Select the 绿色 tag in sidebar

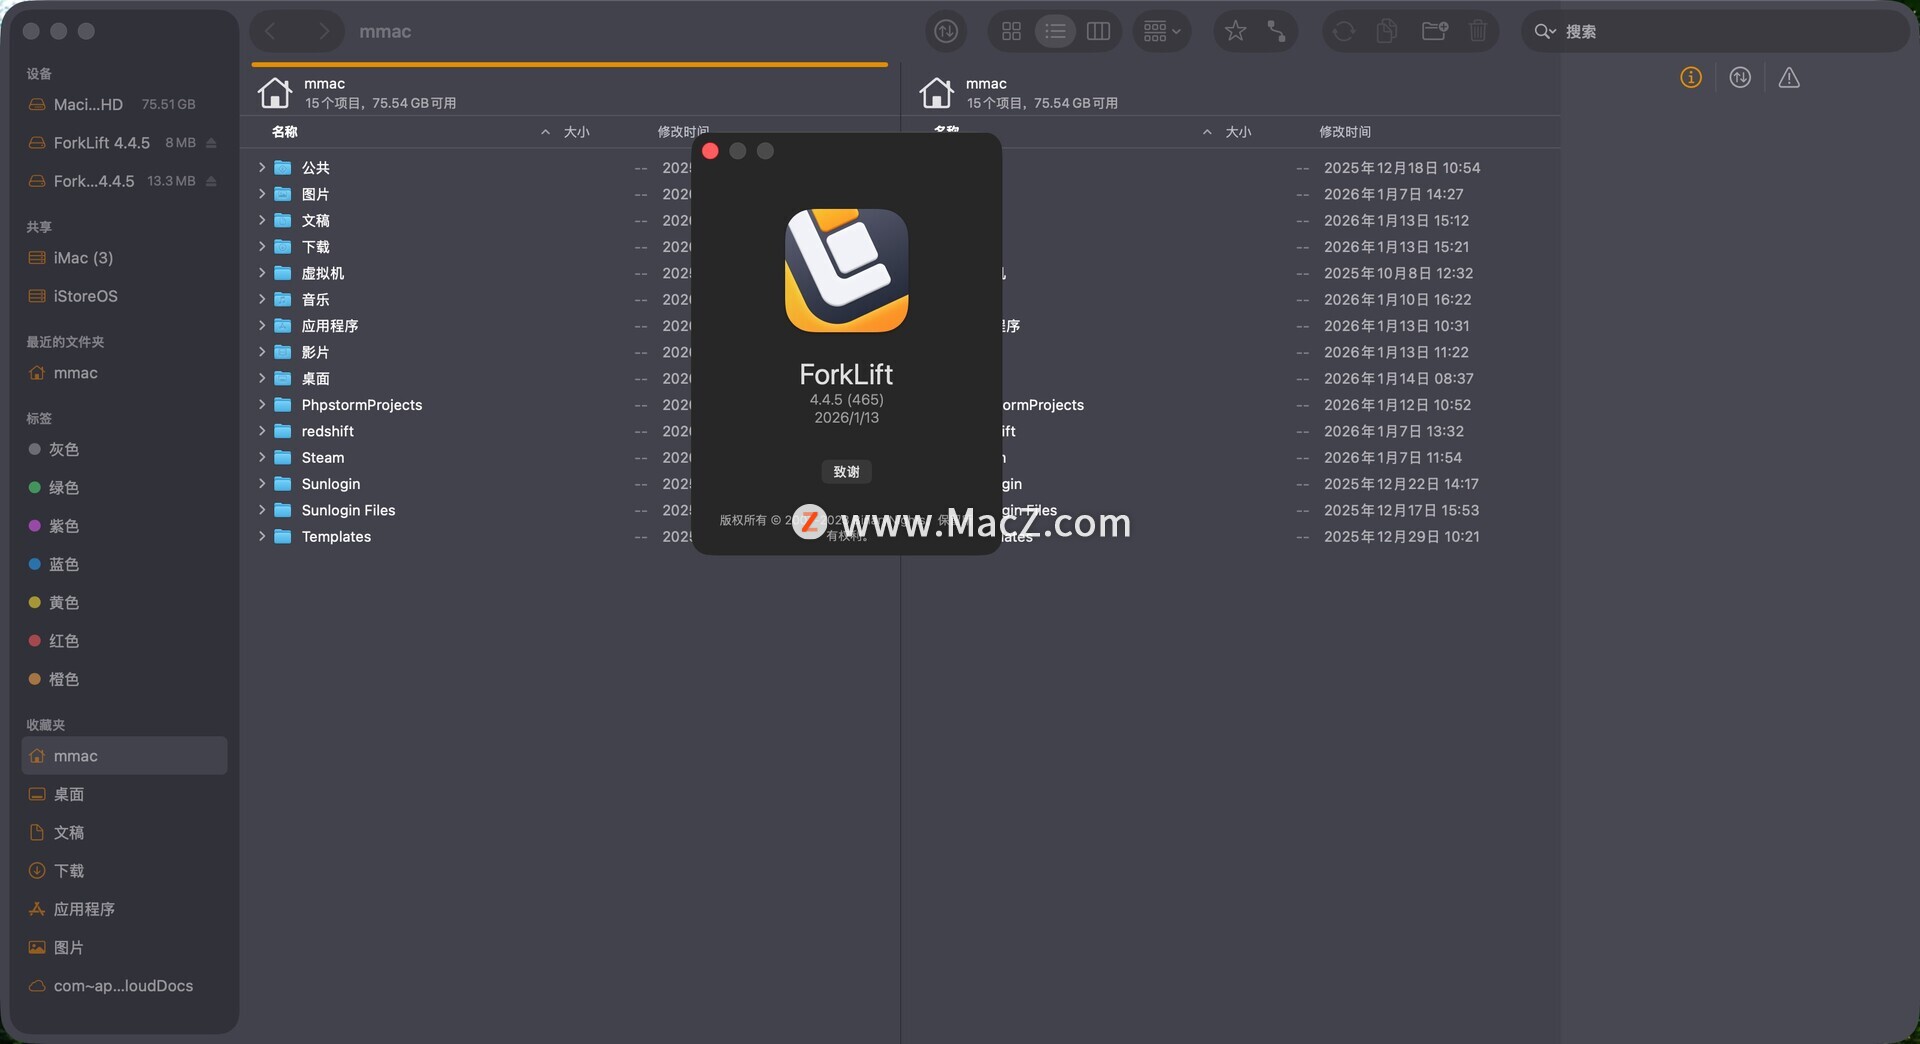[63, 488]
